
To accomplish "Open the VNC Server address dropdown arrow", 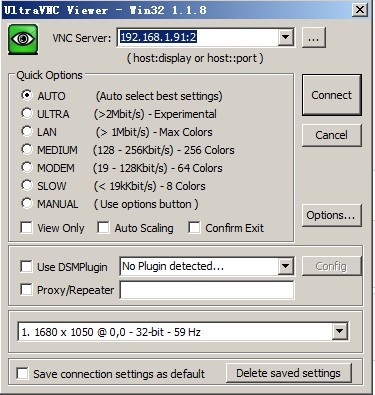I will (285, 38).
